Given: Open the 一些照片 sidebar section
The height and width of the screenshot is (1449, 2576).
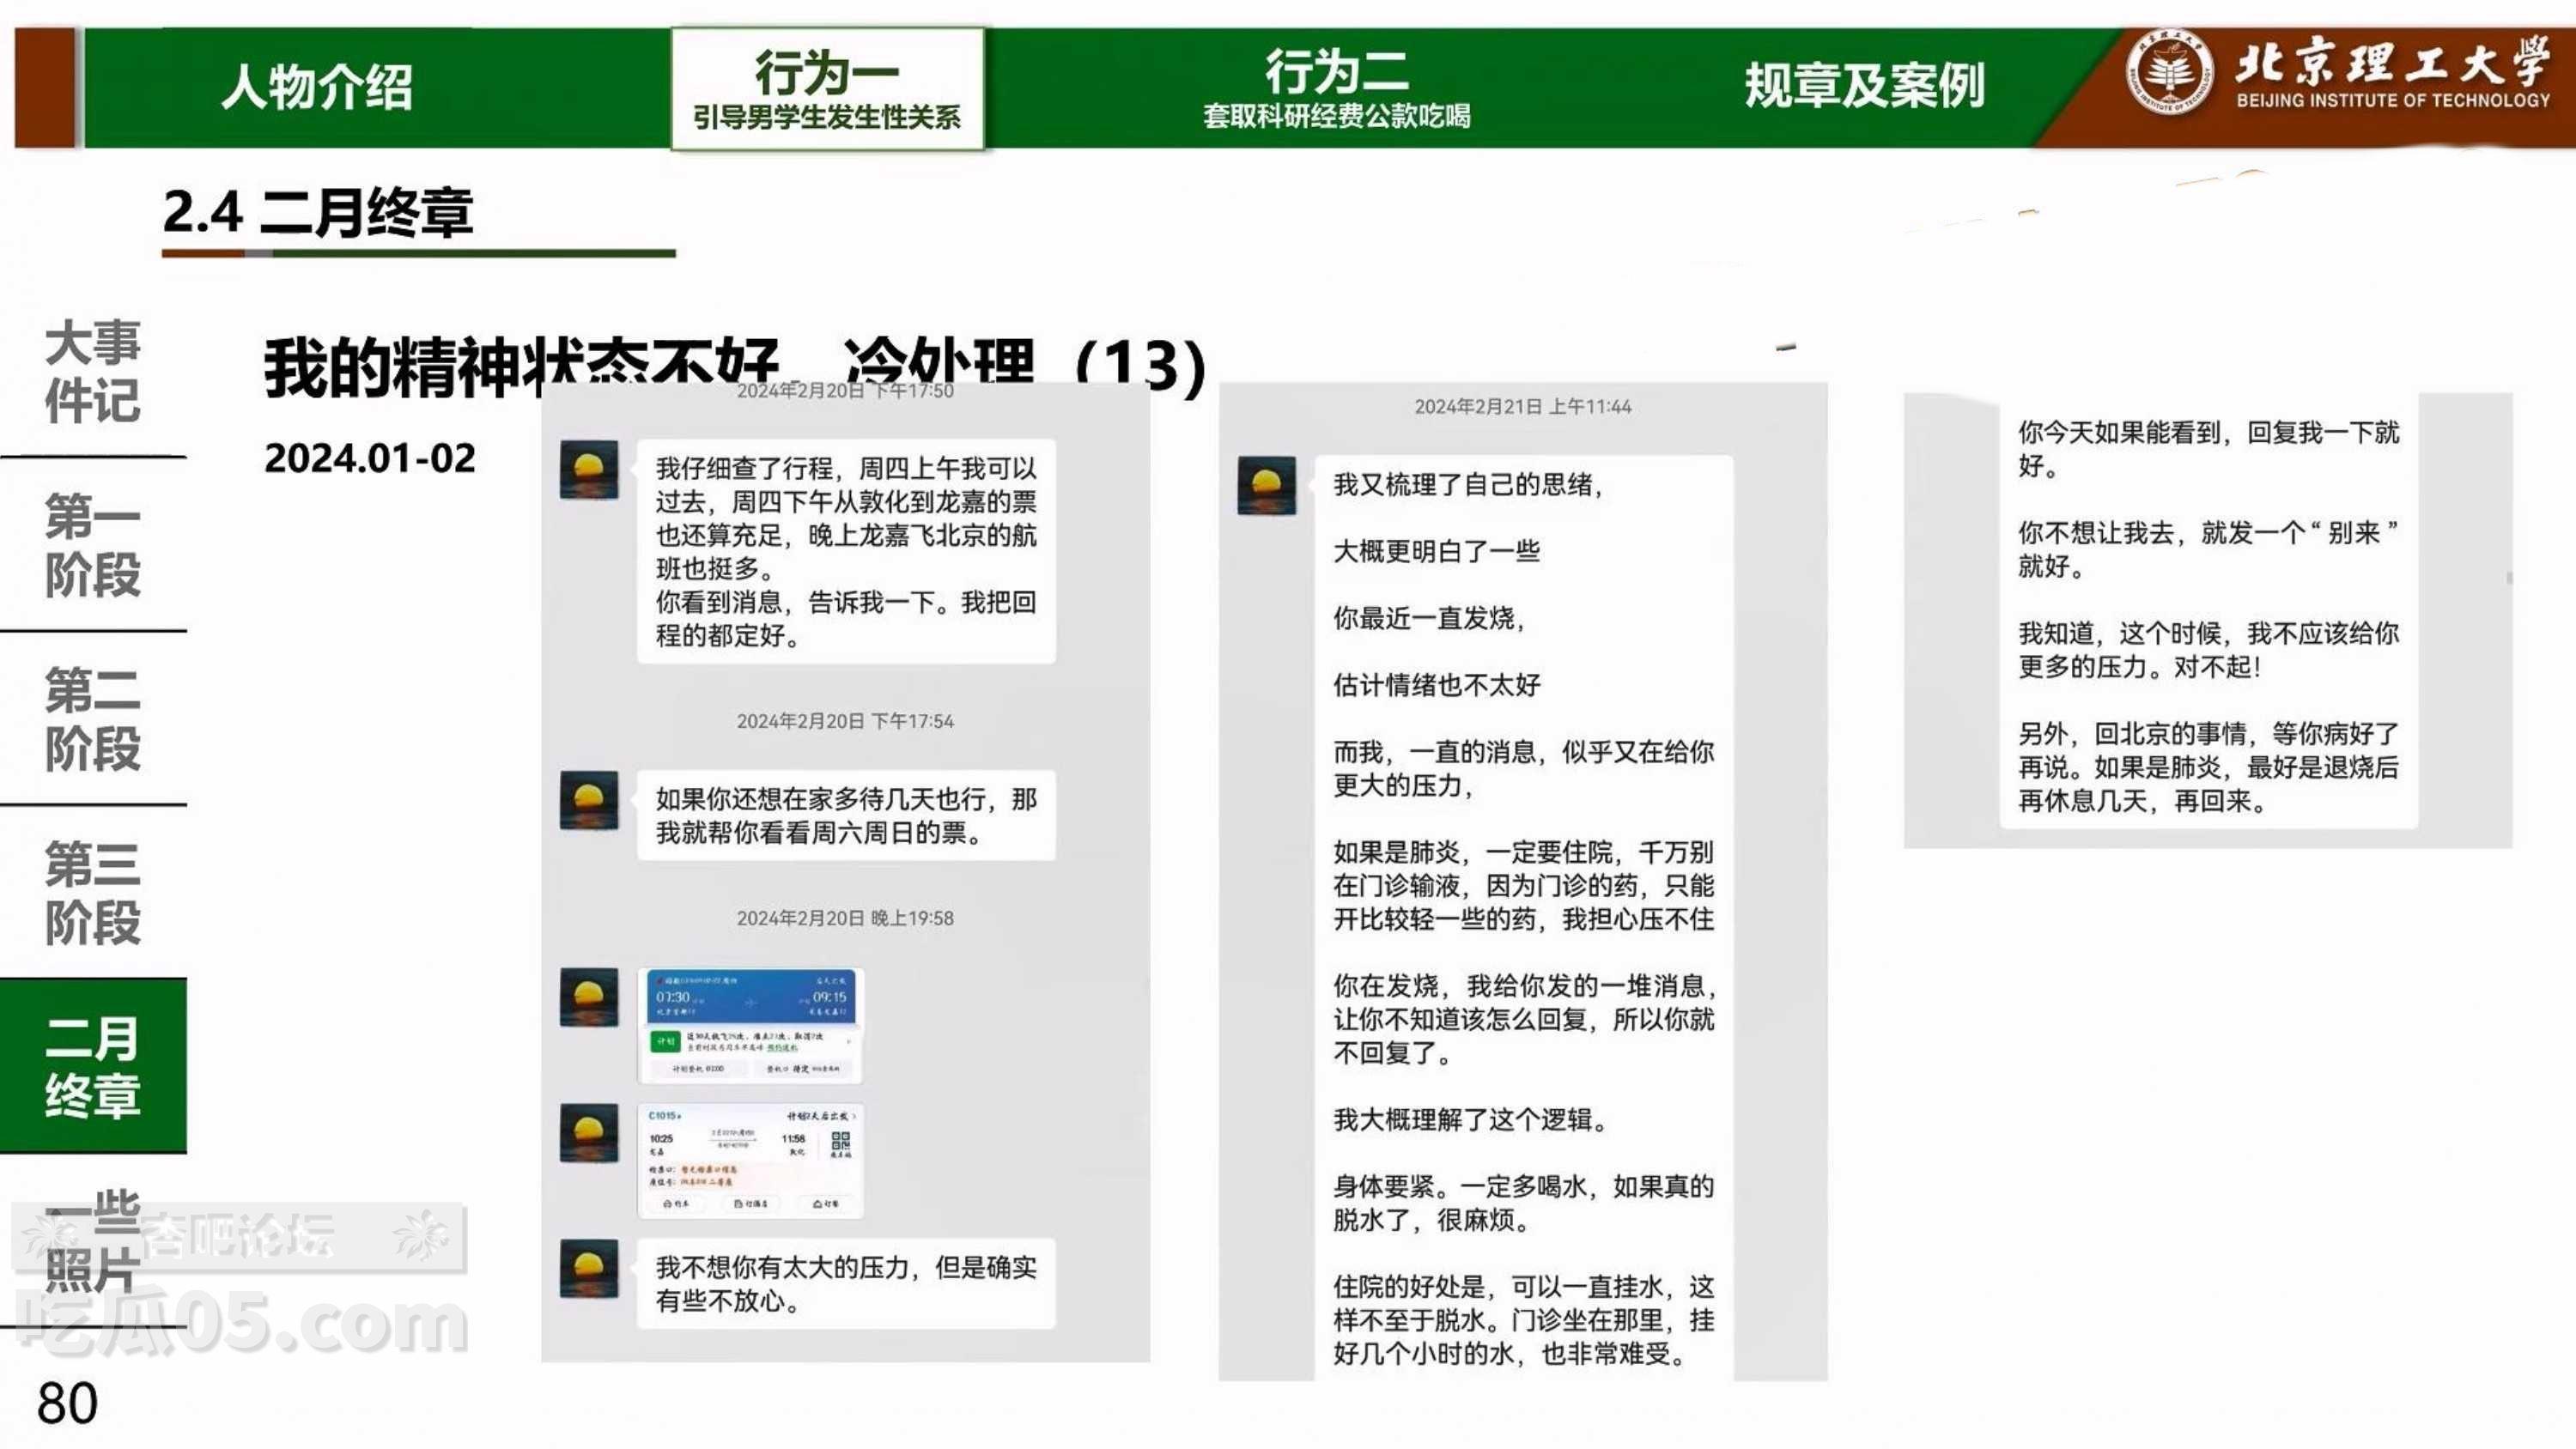Looking at the screenshot, I should [92, 1240].
